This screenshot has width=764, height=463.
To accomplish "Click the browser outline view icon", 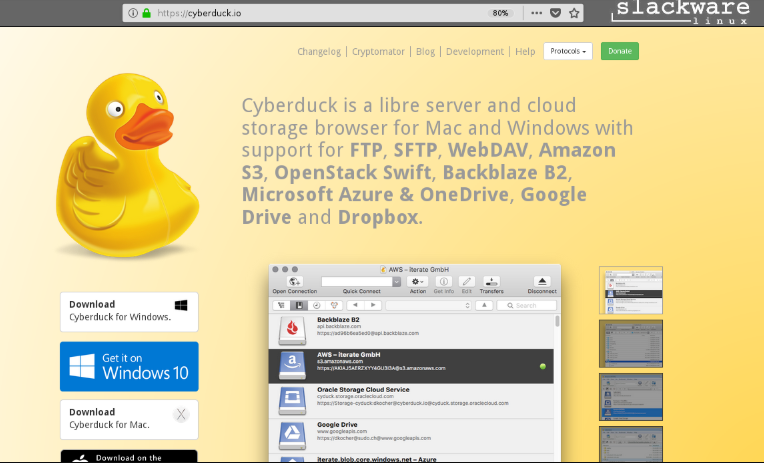I will pyautogui.click(x=281, y=306).
